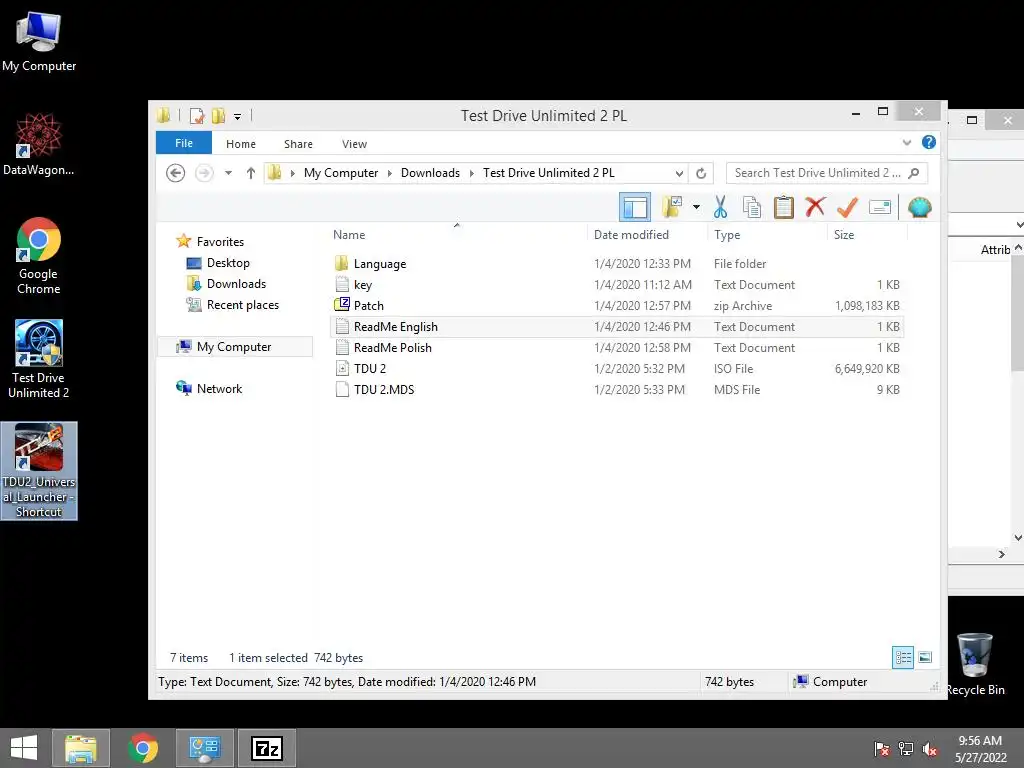This screenshot has width=1024, height=768.
Task: Refresh the folder view
Action: (x=701, y=173)
